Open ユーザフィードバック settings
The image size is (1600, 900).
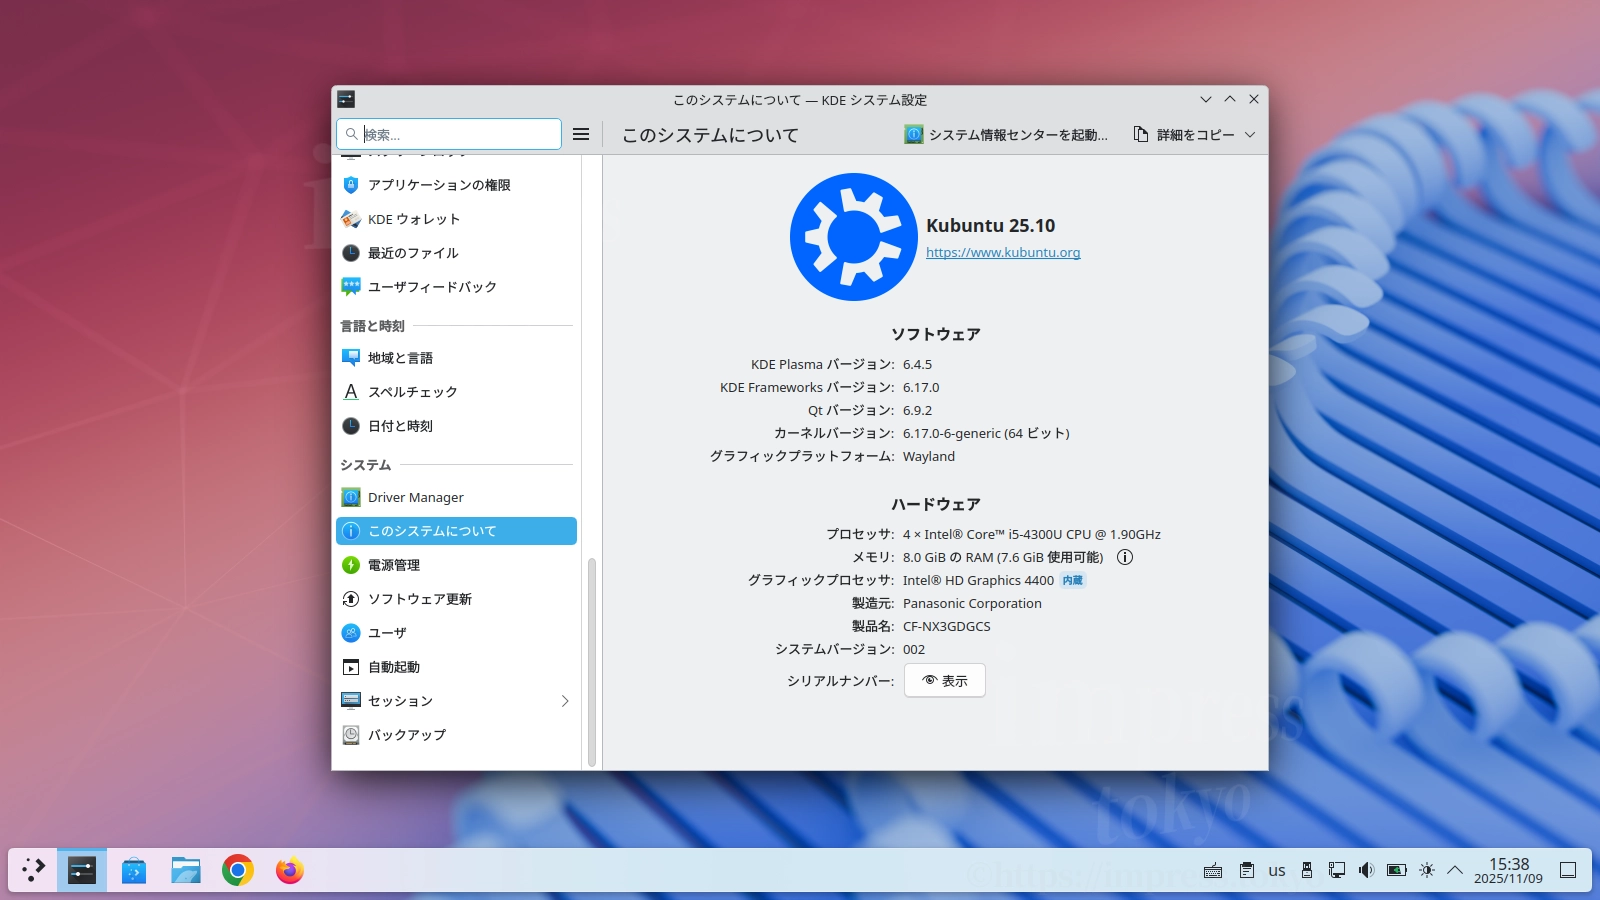pyautogui.click(x=456, y=287)
